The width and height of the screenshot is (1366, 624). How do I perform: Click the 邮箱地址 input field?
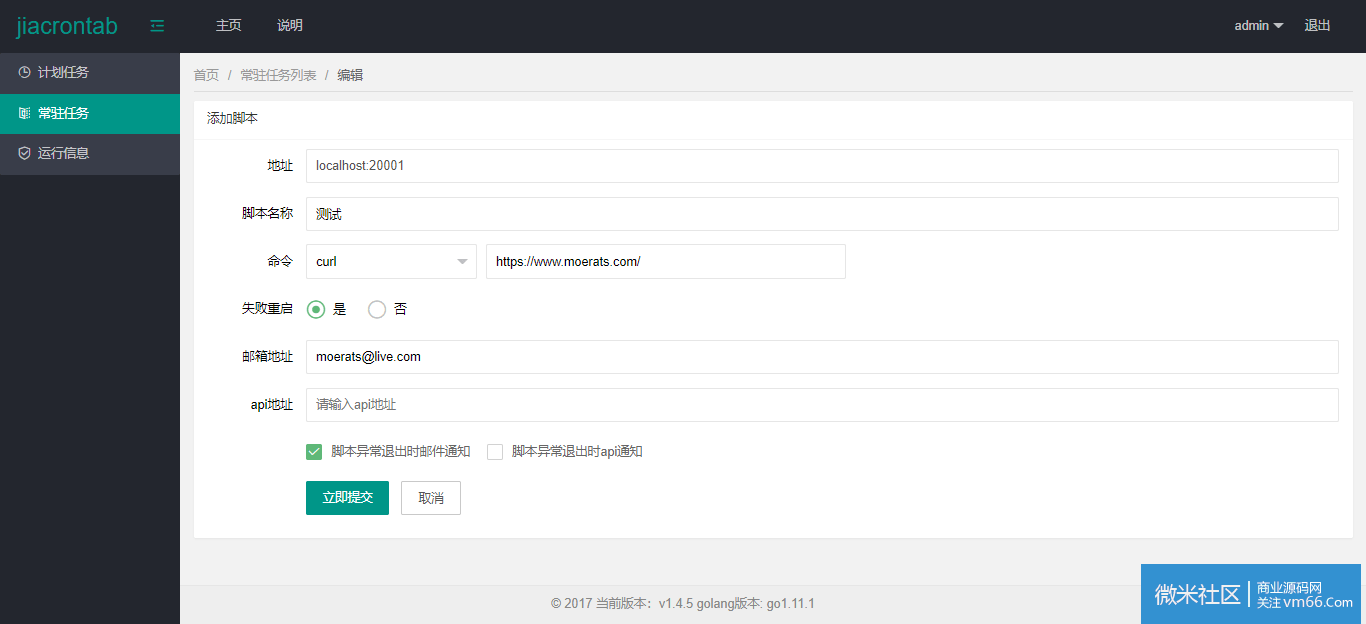822,357
